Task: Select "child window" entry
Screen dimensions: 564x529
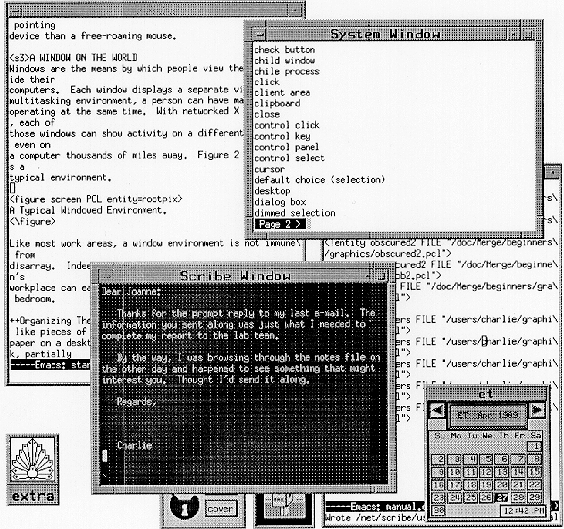Action: click(x=285, y=60)
